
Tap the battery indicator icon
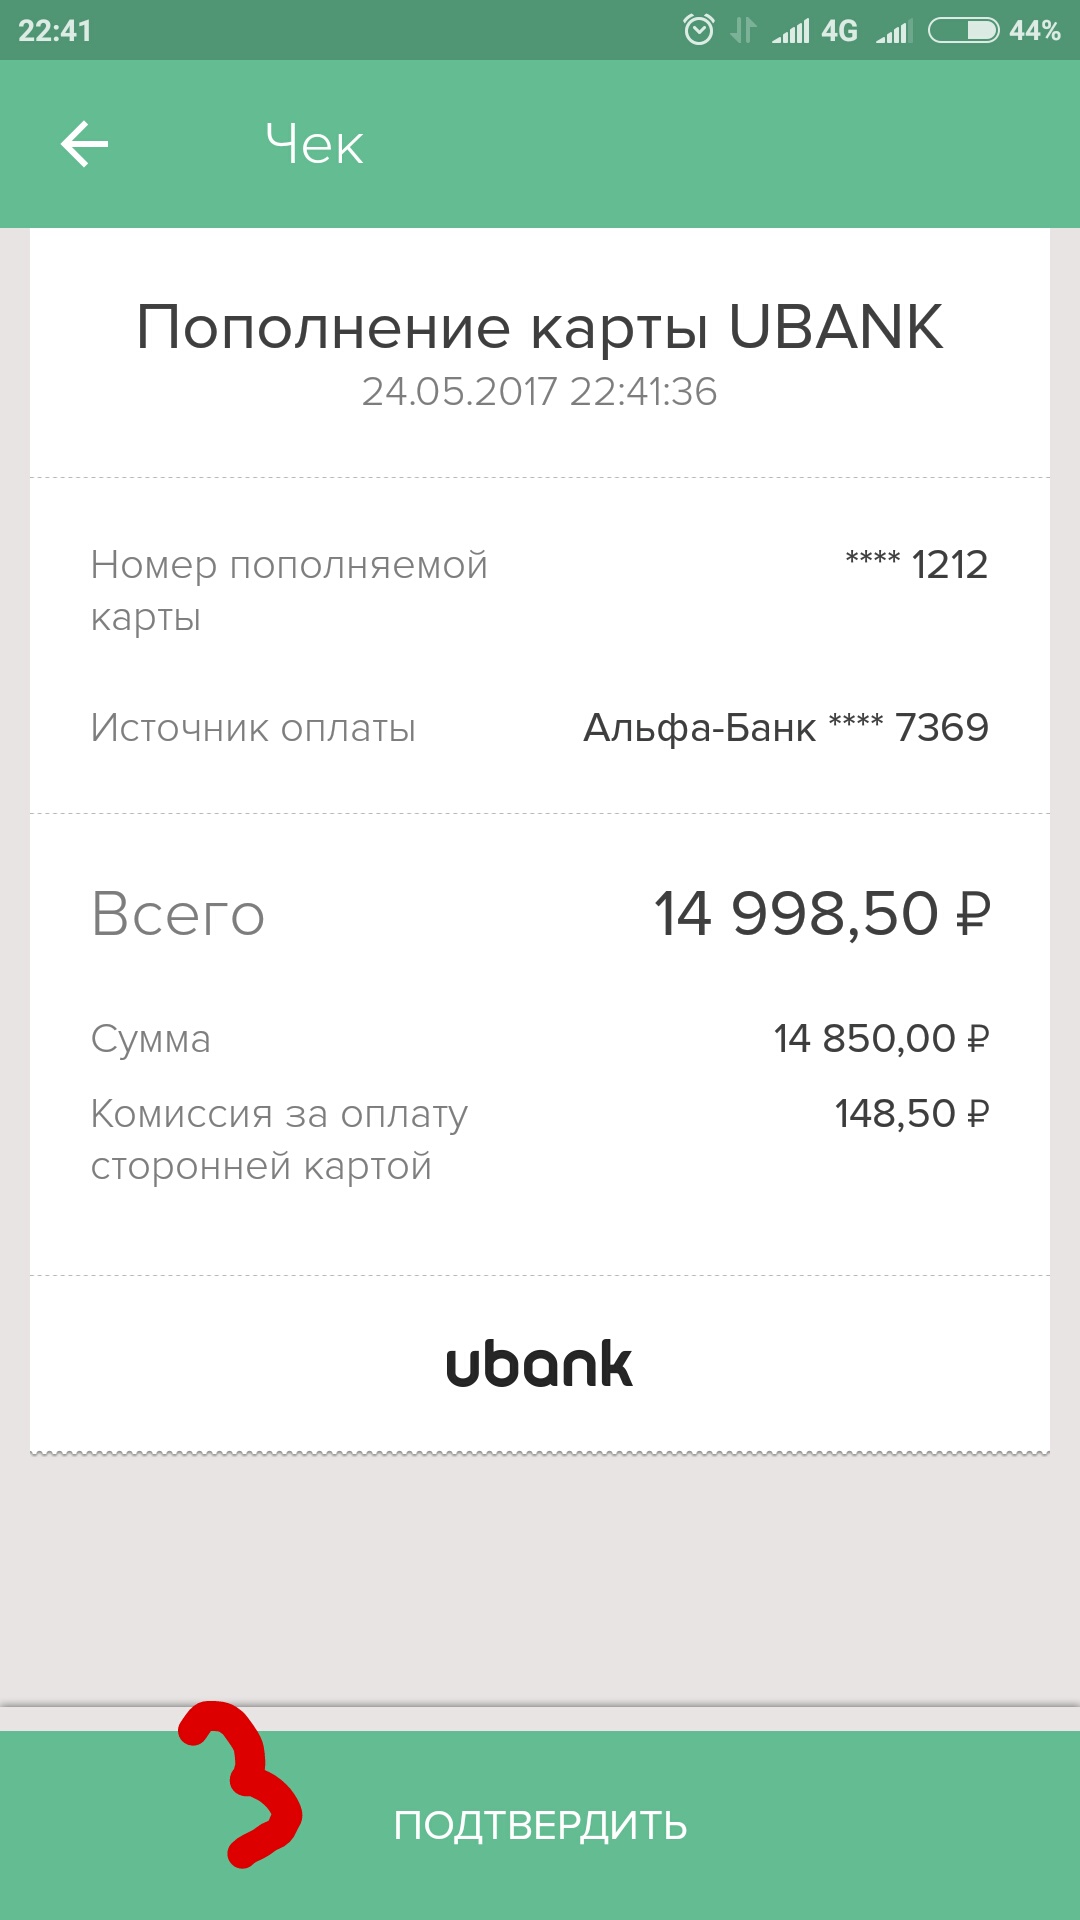(x=963, y=30)
